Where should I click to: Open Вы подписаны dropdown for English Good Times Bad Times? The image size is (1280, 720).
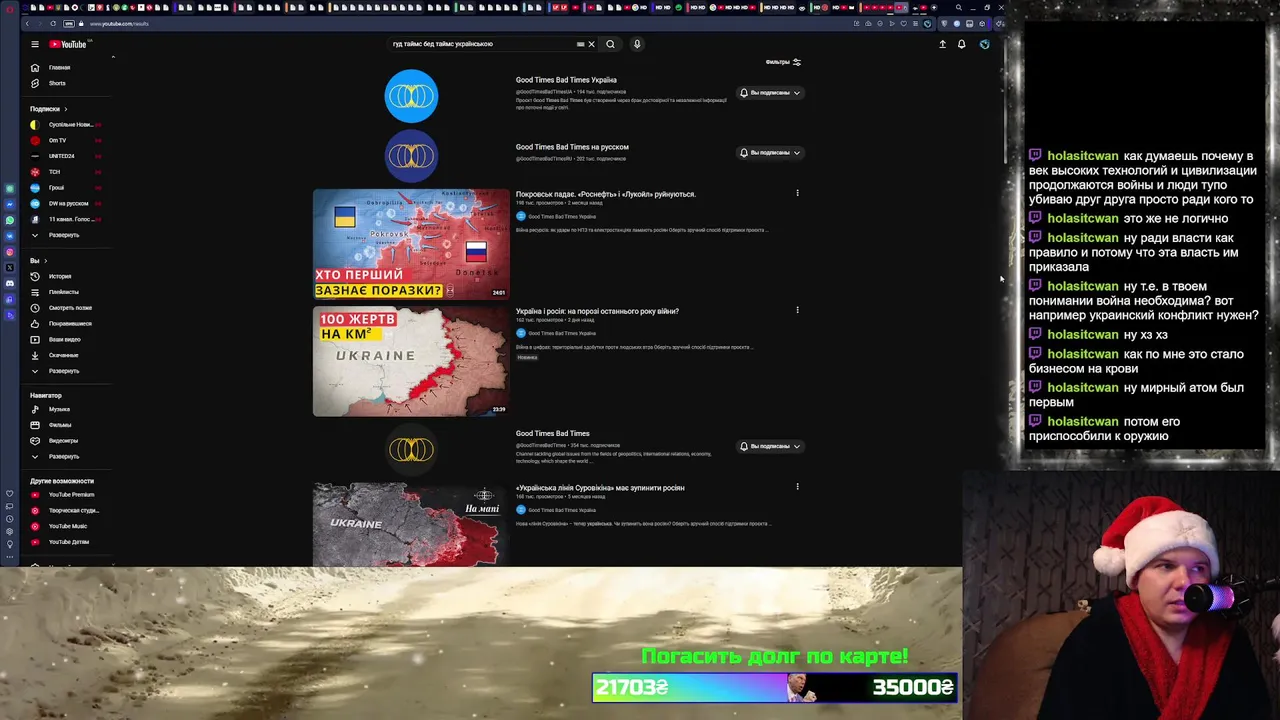coord(770,446)
